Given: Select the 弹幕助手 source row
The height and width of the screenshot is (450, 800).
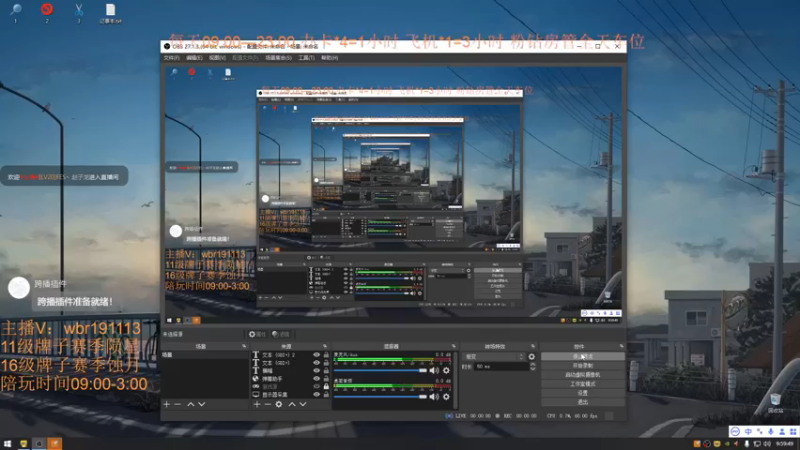Looking at the screenshot, I should pos(291,379).
